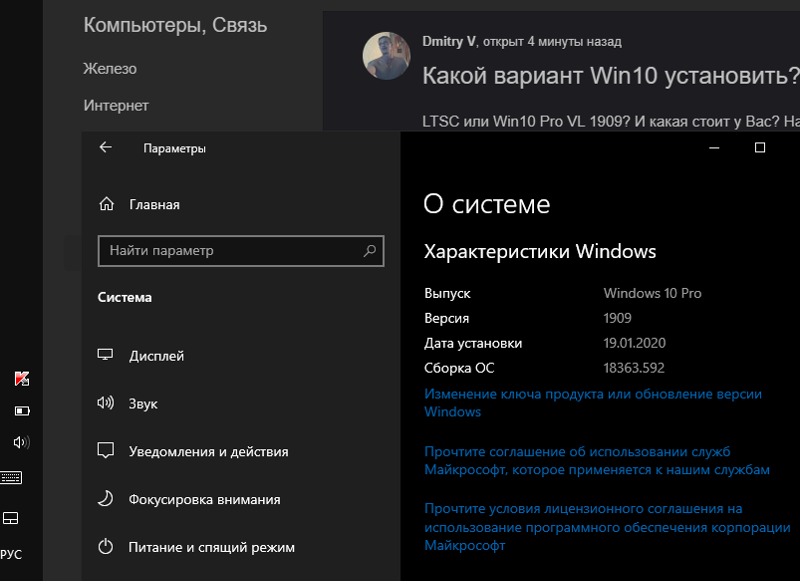
Task: Open the Интернет category in browser page
Action: pyautogui.click(x=116, y=106)
